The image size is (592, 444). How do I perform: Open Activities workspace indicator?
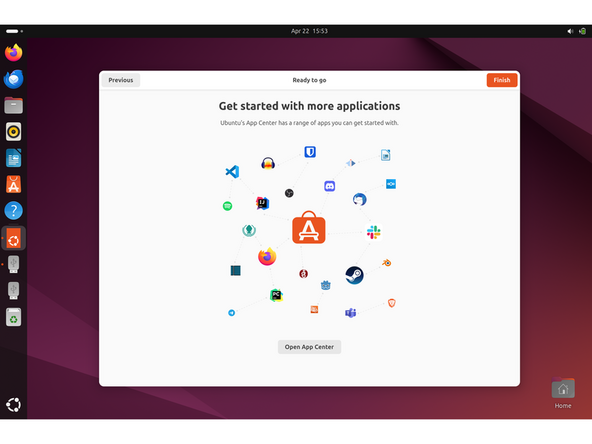pyautogui.click(x=14, y=31)
